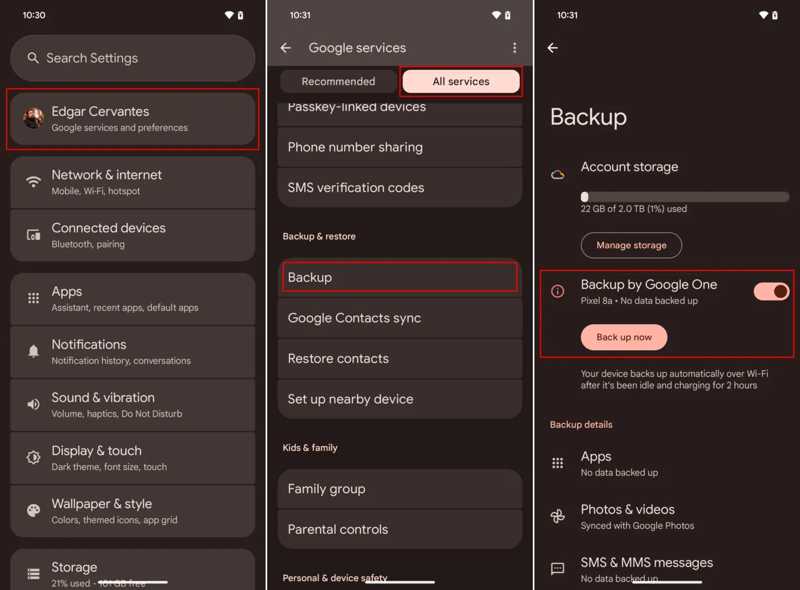Tap the Connected devices icon

point(34,235)
